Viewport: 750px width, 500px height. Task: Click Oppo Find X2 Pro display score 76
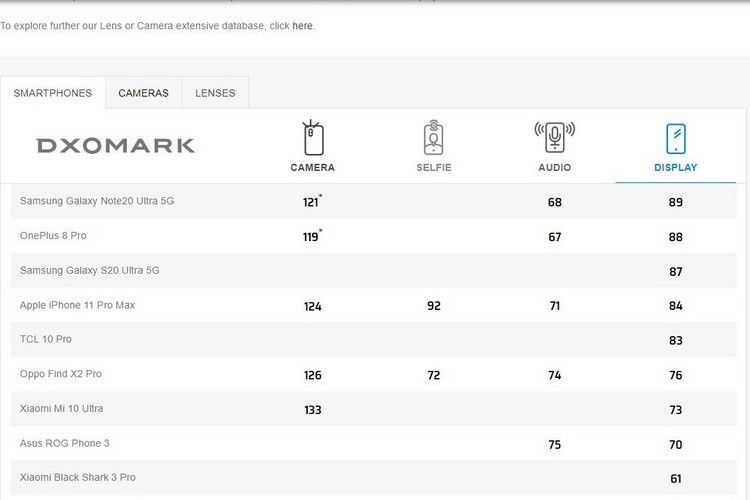(676, 376)
